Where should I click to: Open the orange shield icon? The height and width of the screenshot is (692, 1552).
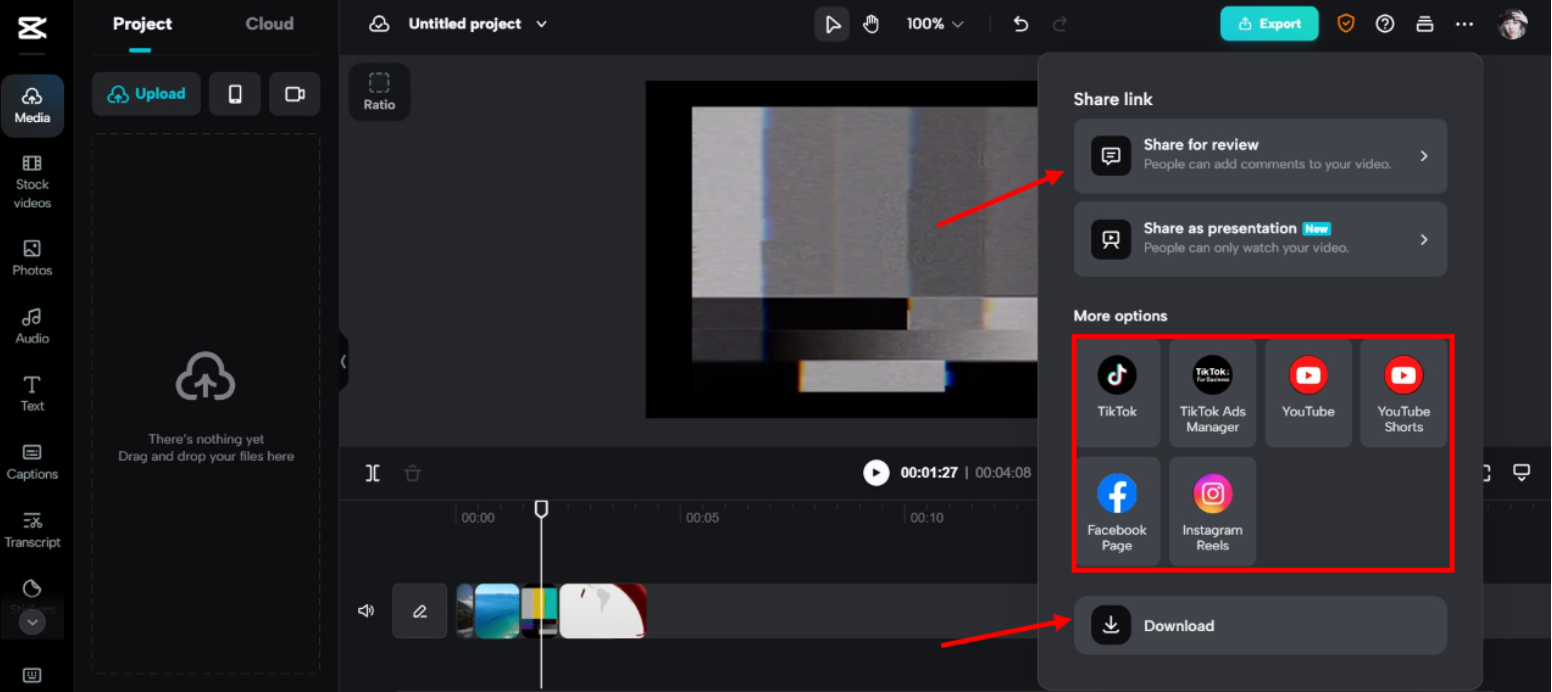[1346, 24]
